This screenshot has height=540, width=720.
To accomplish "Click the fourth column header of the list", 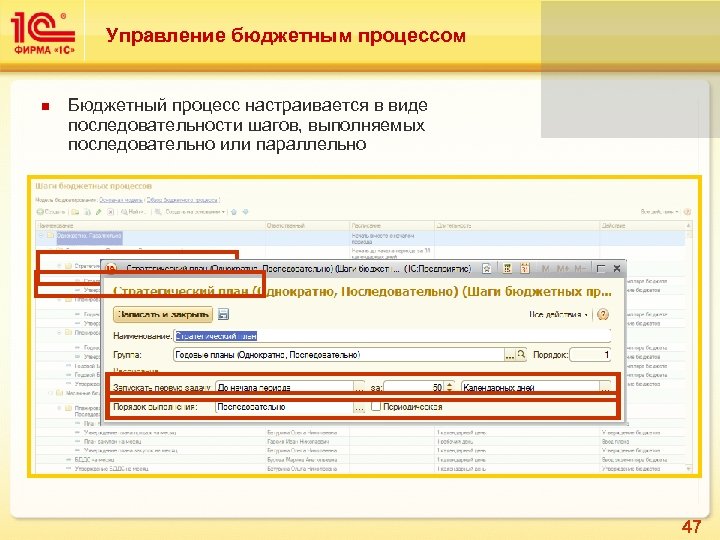I will (x=517, y=226).
